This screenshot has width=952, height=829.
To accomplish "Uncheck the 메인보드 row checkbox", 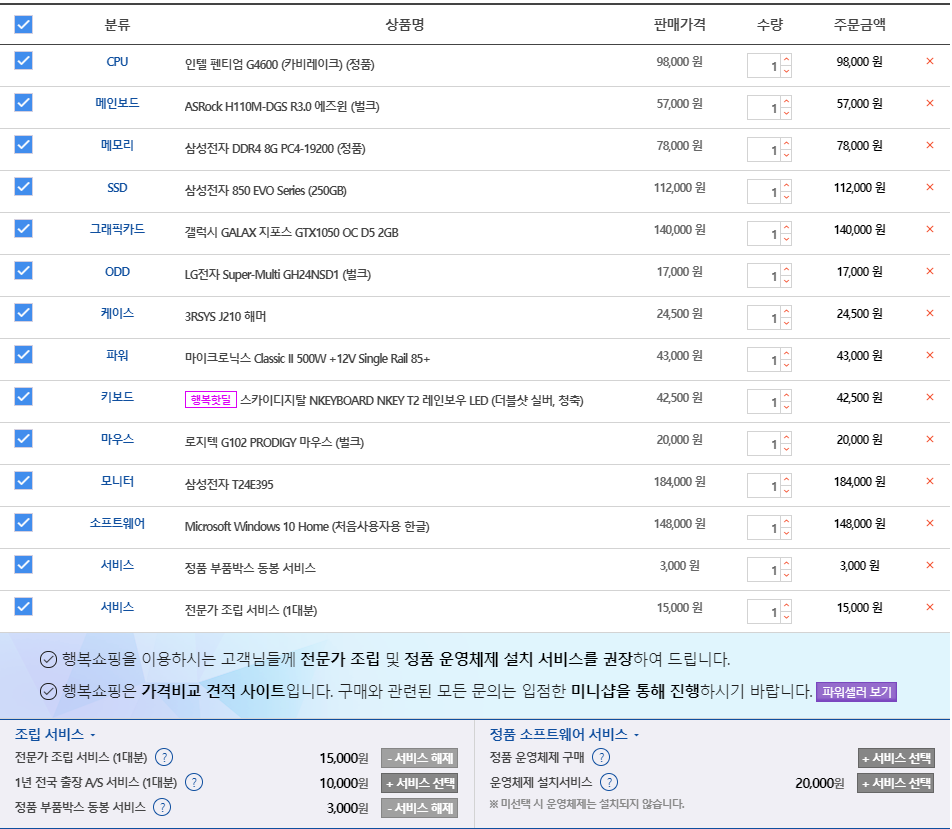I will pos(23,103).
